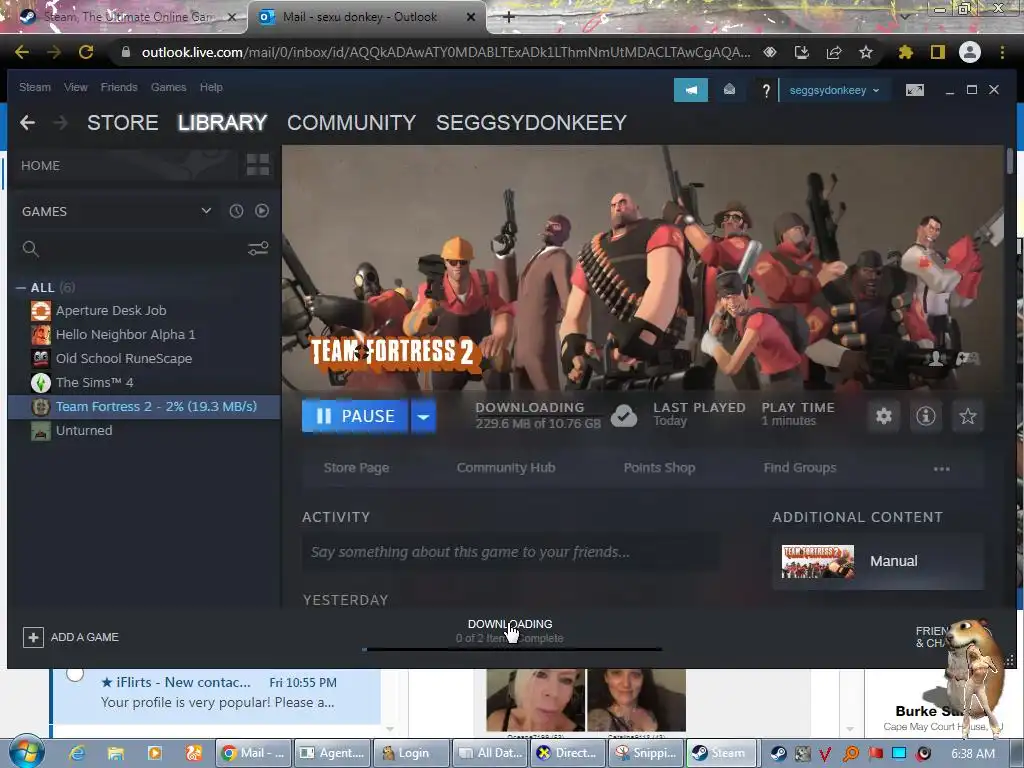Image resolution: width=1024 pixels, height=768 pixels.
Task: Click plus icon to add a game
Action: tap(33, 637)
